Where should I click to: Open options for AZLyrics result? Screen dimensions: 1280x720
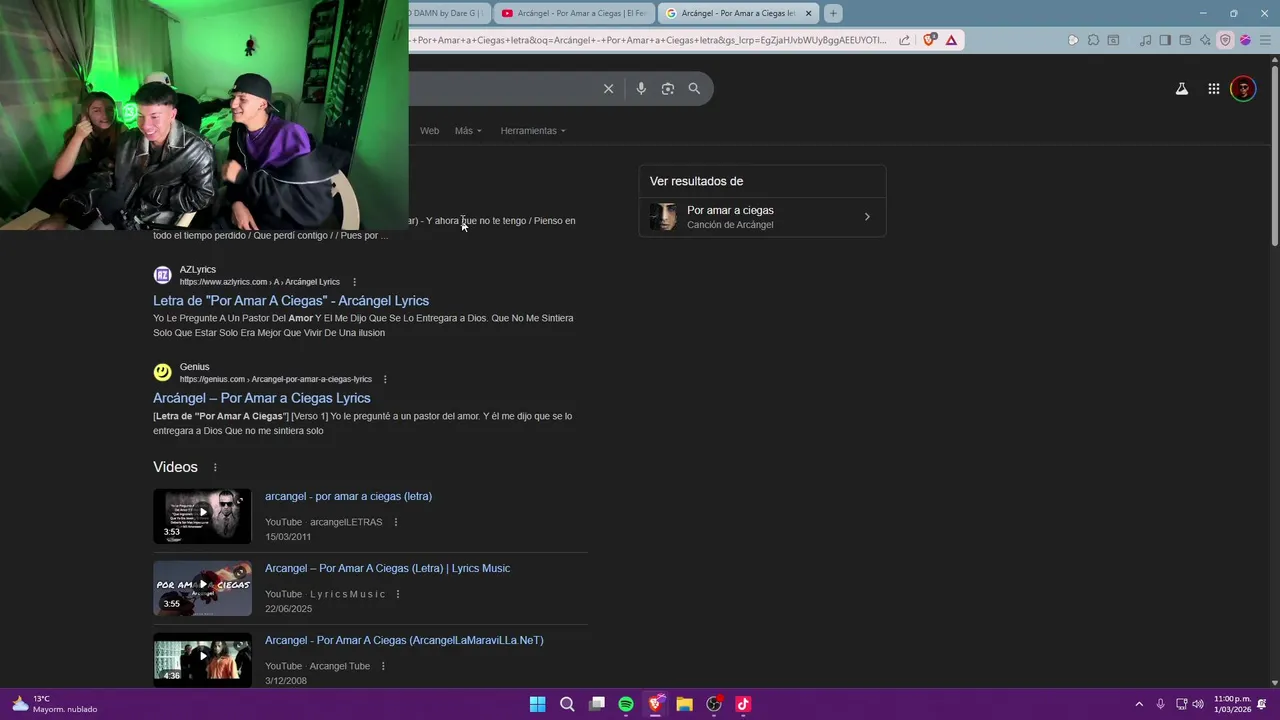(354, 282)
